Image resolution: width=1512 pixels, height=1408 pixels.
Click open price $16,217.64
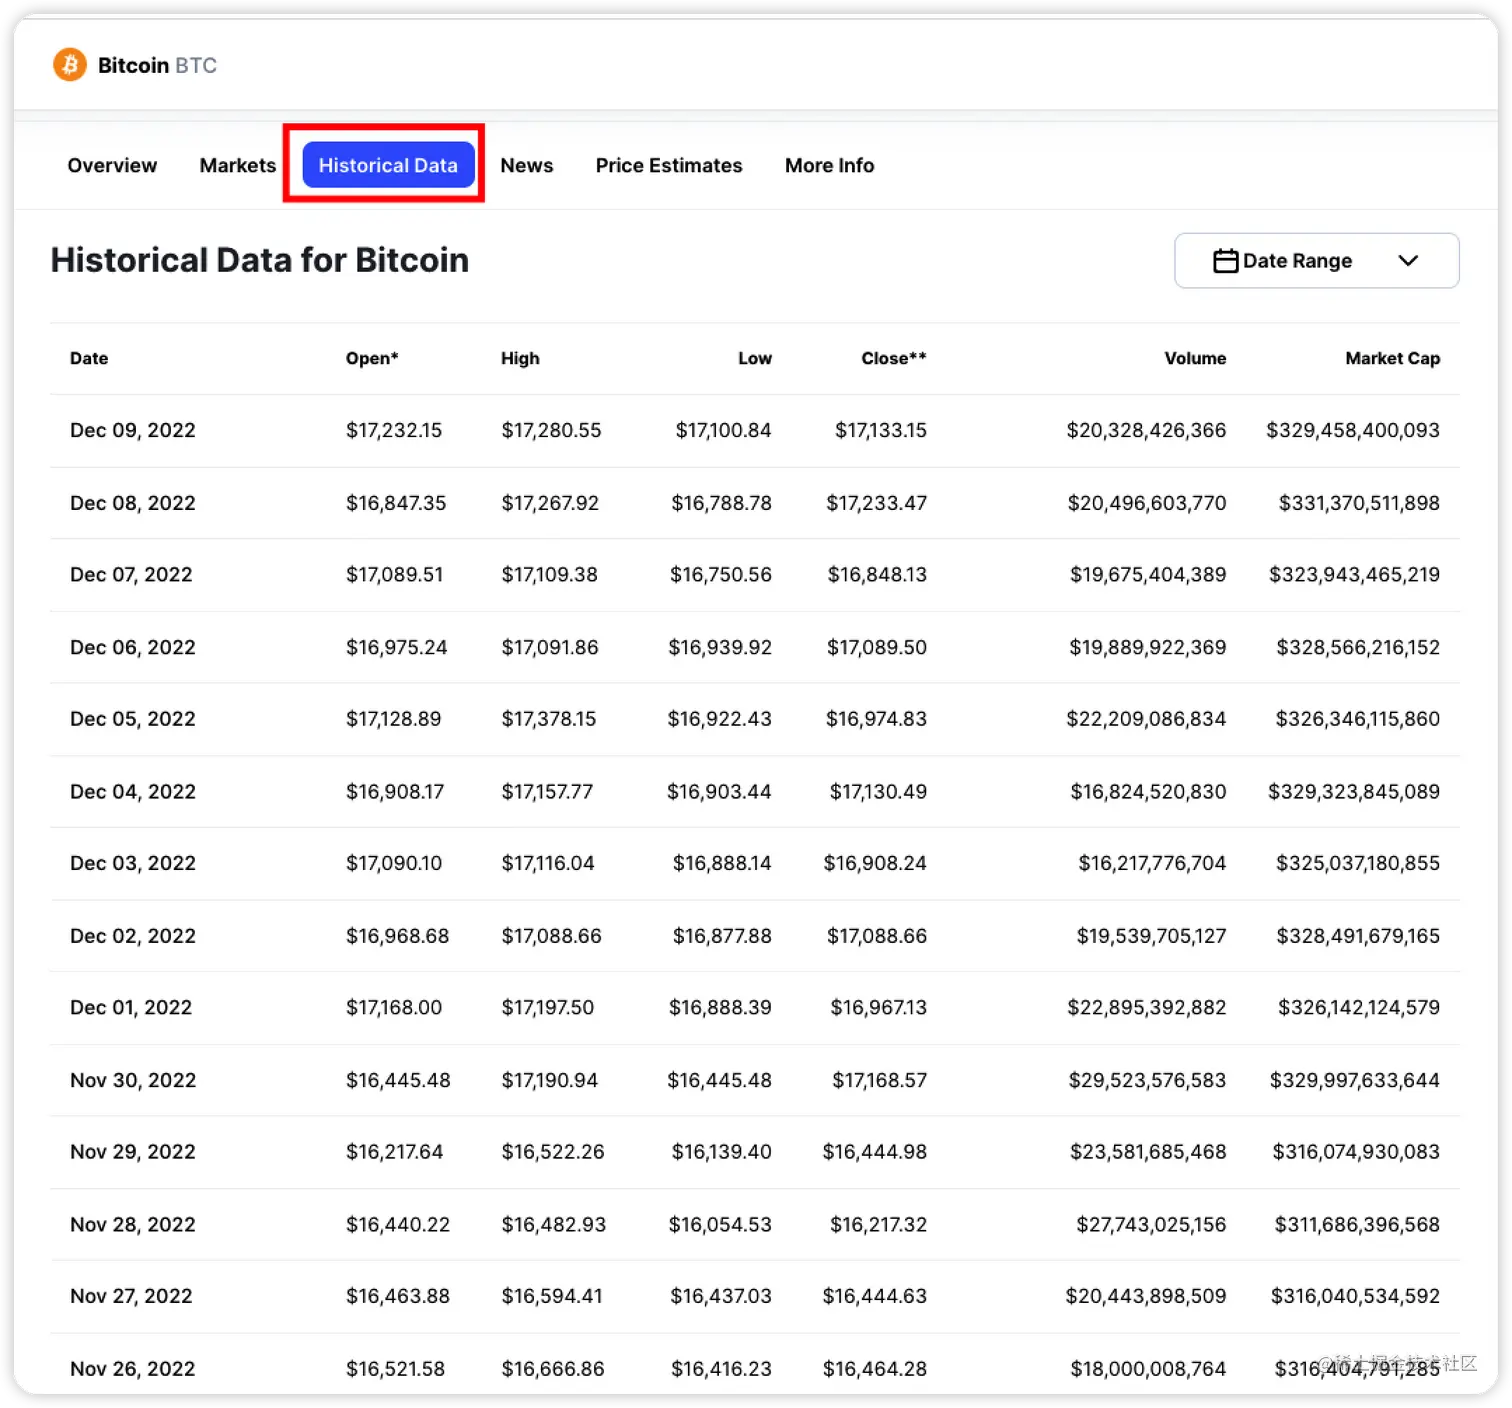pos(394,1152)
